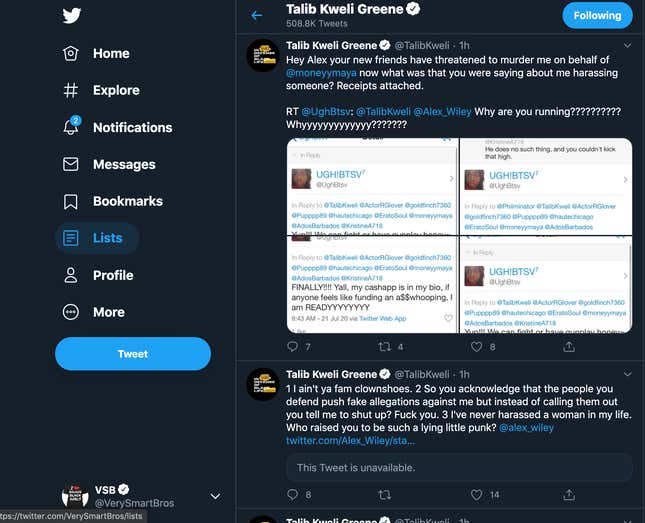645x523 pixels.
Task: Reply to the clownshoes tweet
Action: click(x=292, y=494)
